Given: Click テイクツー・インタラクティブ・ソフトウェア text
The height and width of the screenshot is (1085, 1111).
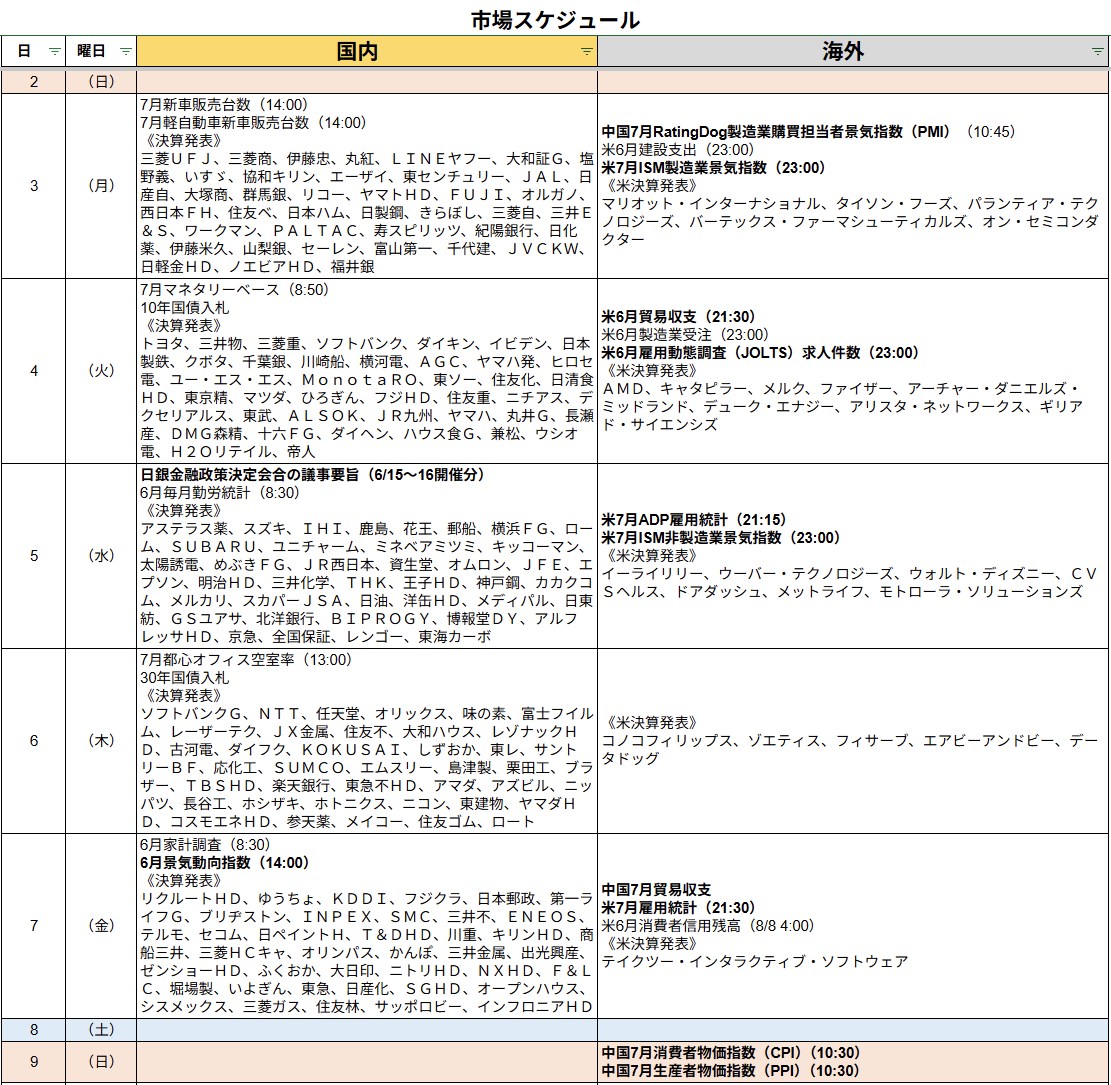Looking at the screenshot, I should tap(755, 962).
